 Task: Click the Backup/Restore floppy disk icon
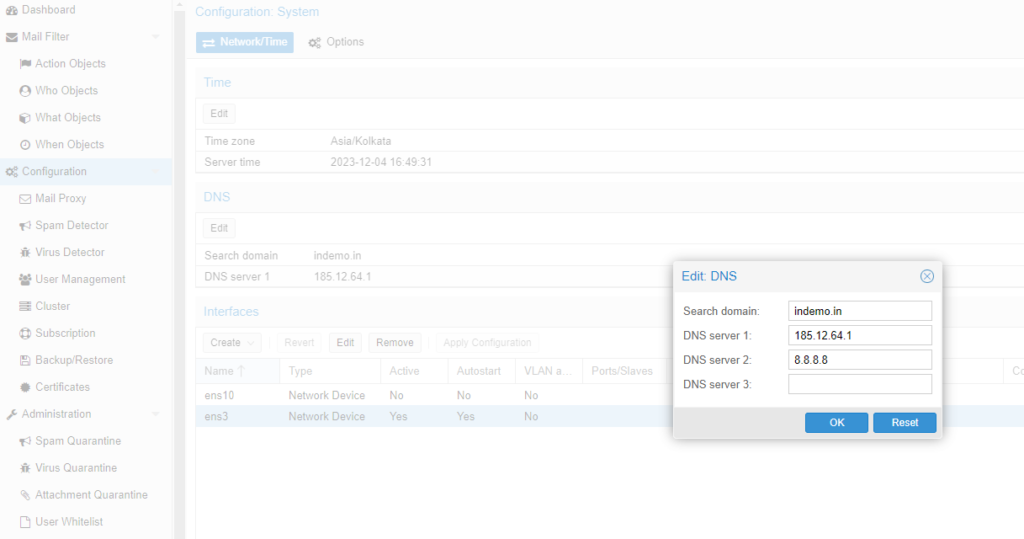click(25, 360)
